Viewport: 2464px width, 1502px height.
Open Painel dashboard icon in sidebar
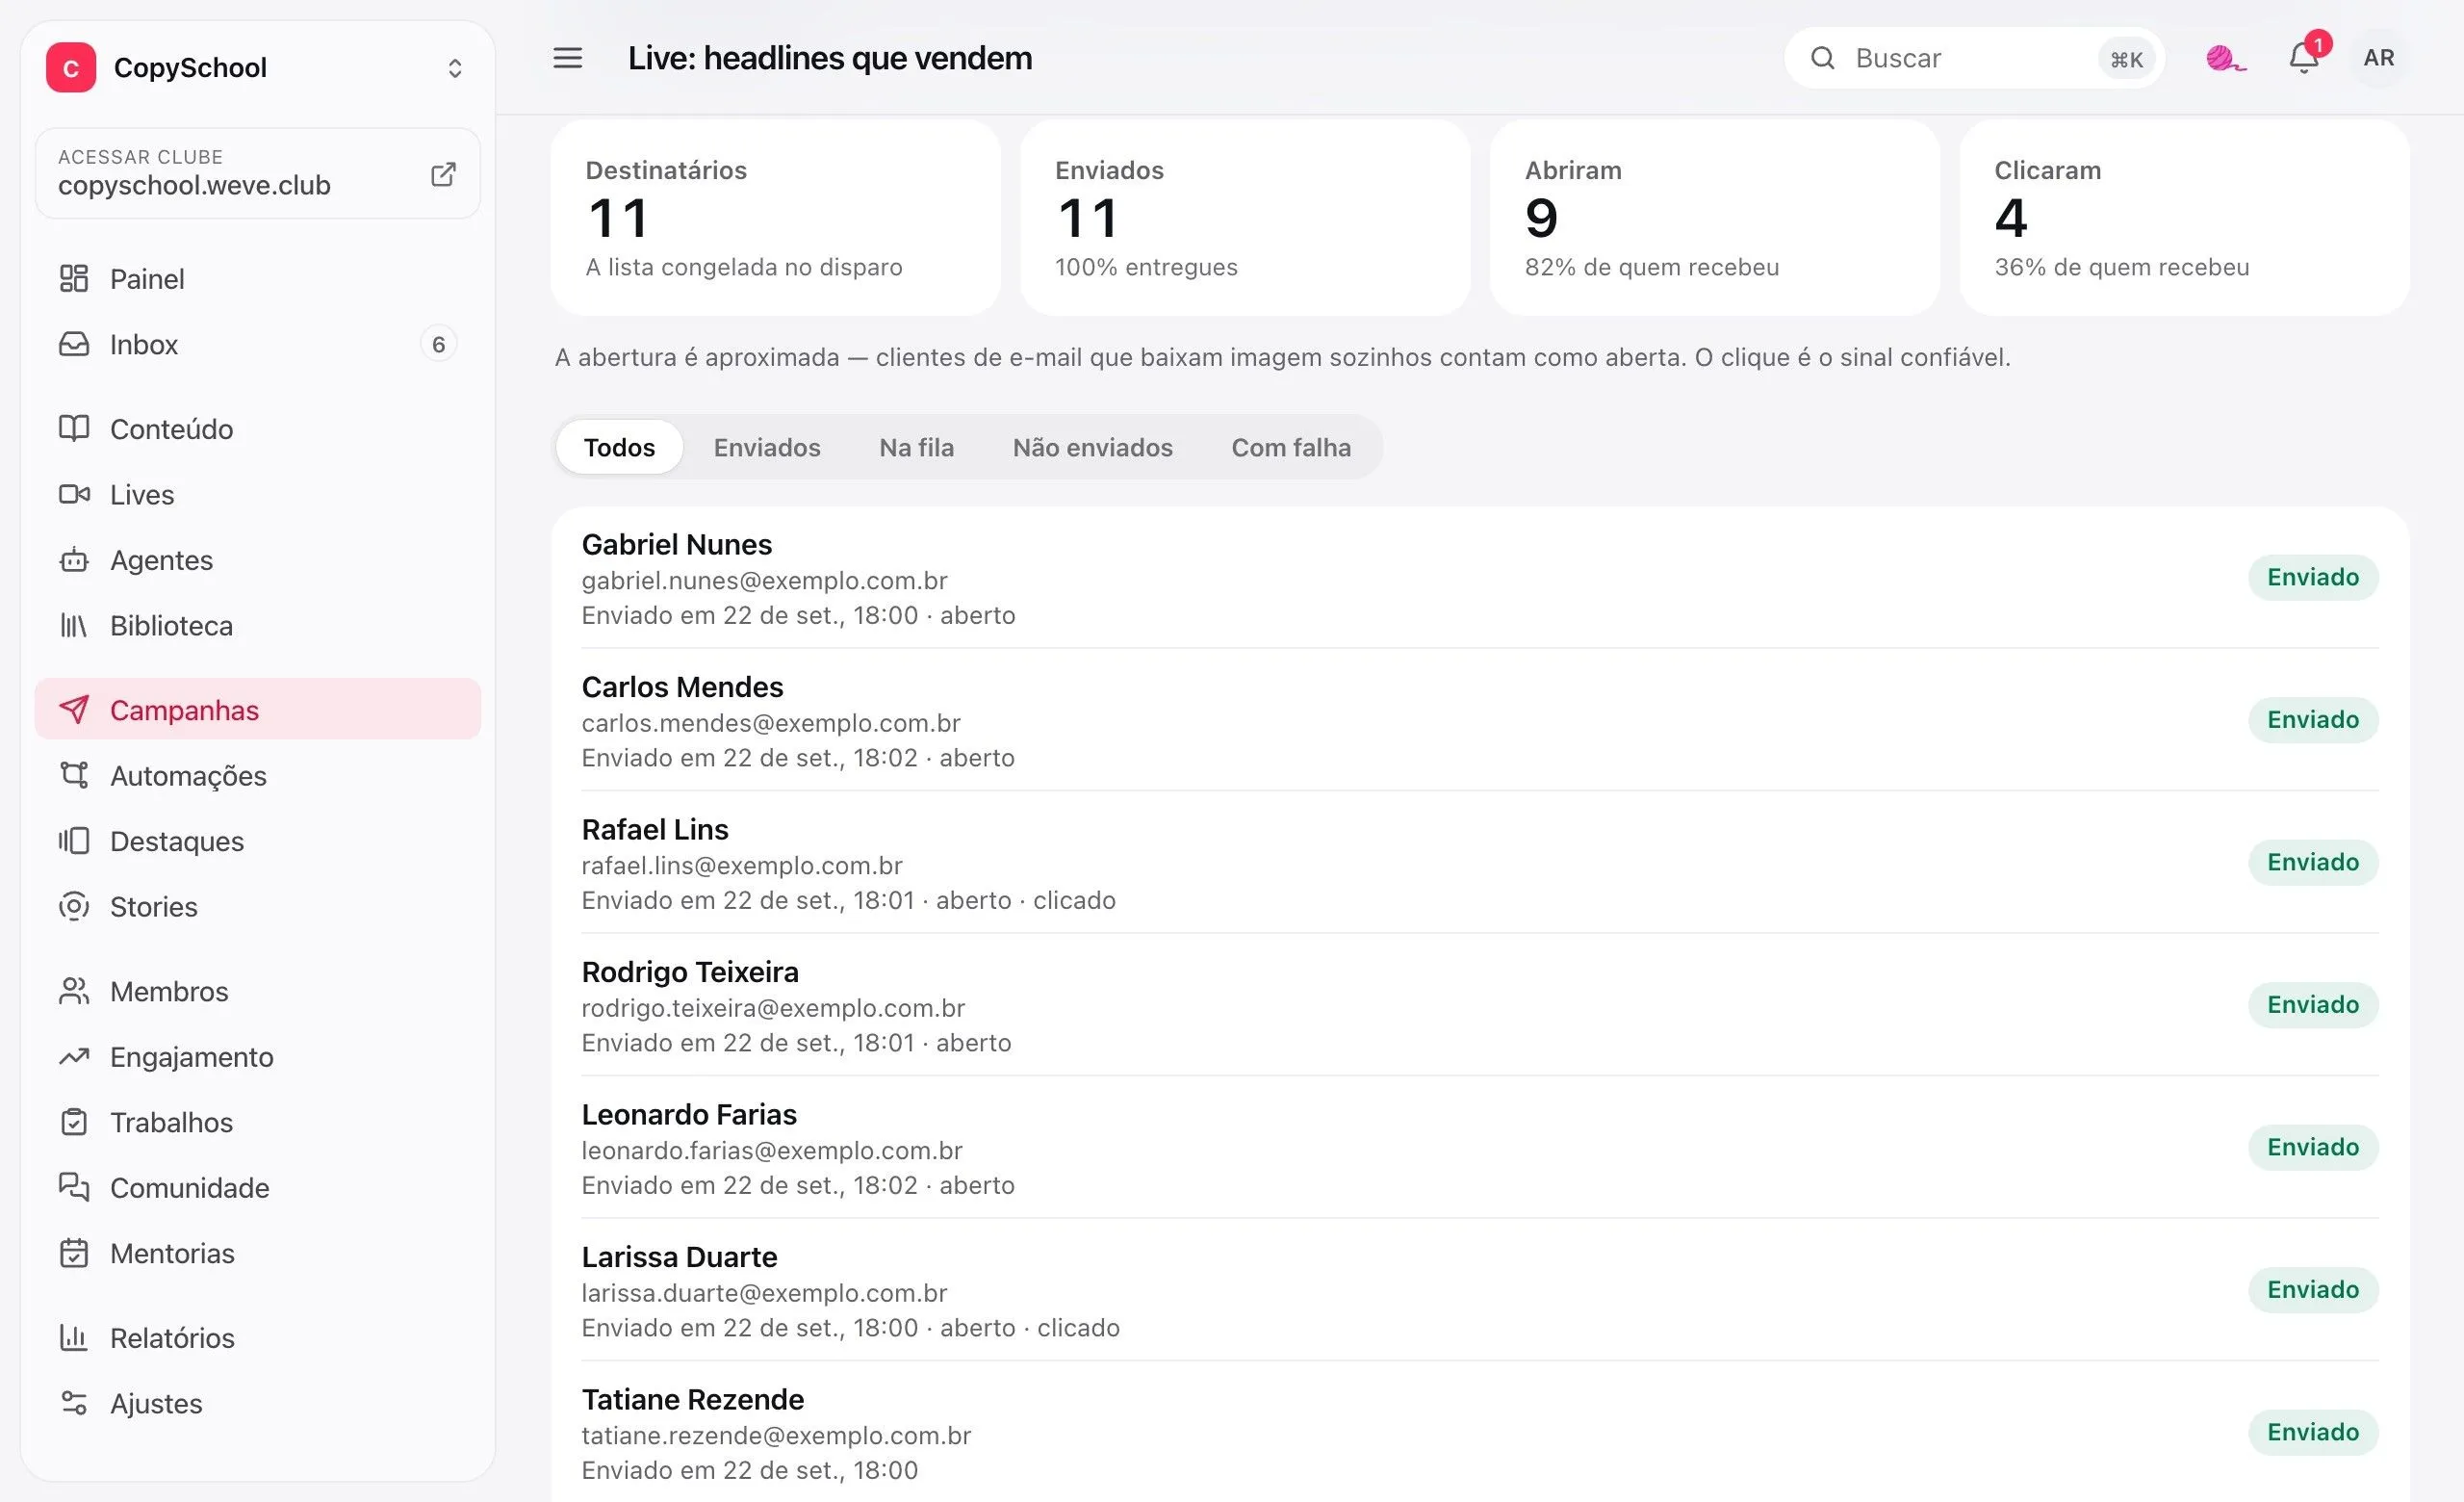pos(74,278)
